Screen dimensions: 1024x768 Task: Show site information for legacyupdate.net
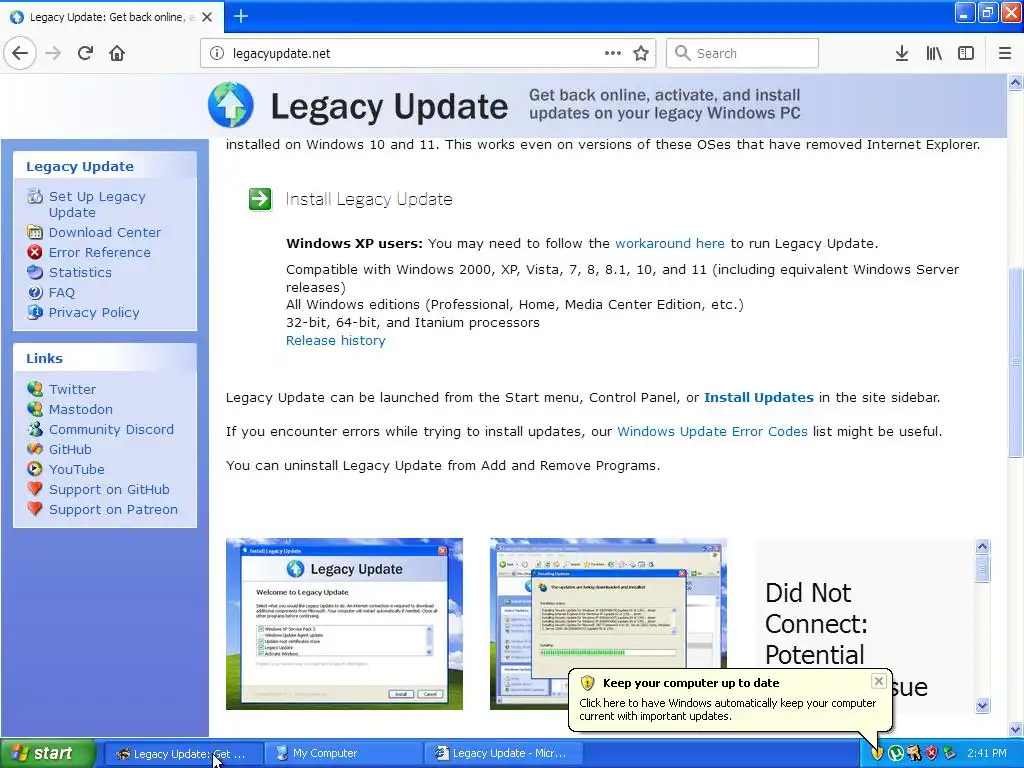pos(217,54)
